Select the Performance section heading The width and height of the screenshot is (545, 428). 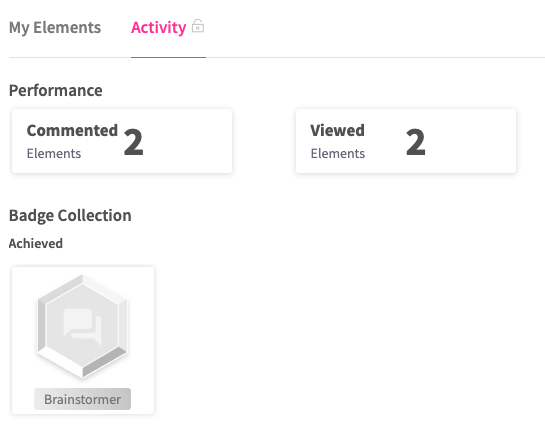pyautogui.click(x=56, y=90)
